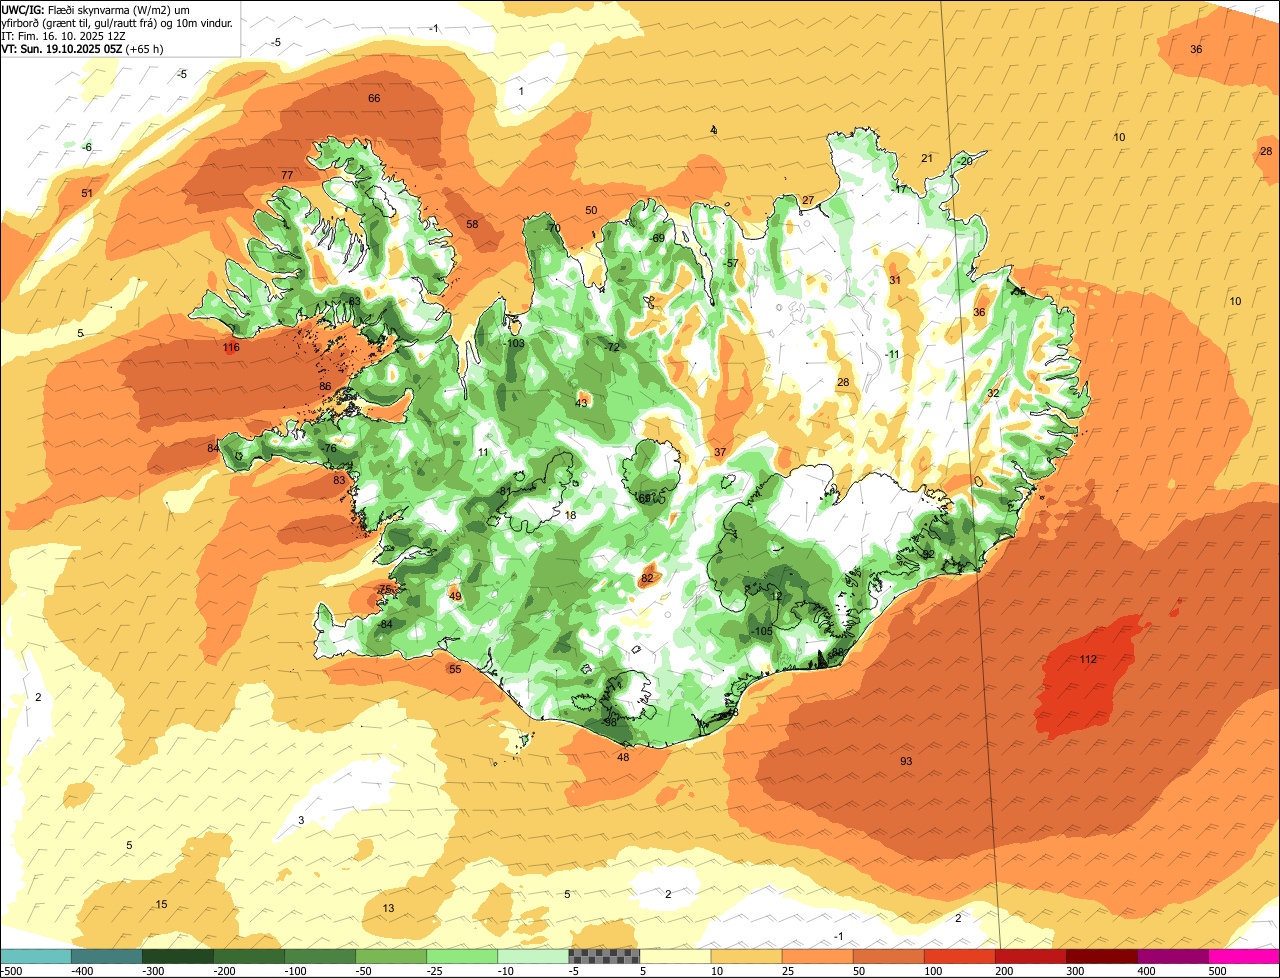Select the magenta legend swatch between 400 and 500
This screenshot has height=978, width=1280.
pos(1173,956)
